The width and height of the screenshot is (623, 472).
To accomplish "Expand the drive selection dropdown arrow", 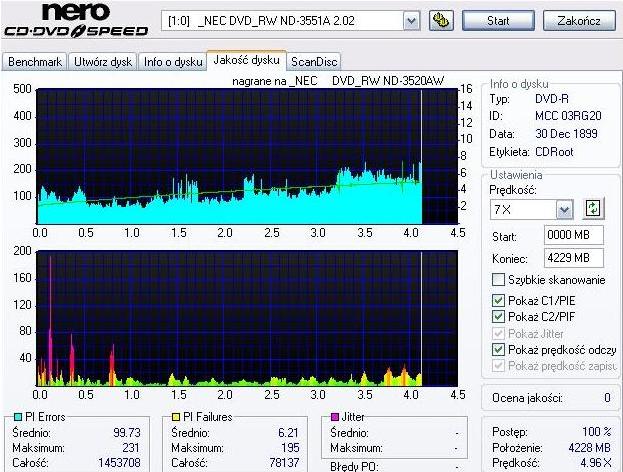I will point(412,21).
